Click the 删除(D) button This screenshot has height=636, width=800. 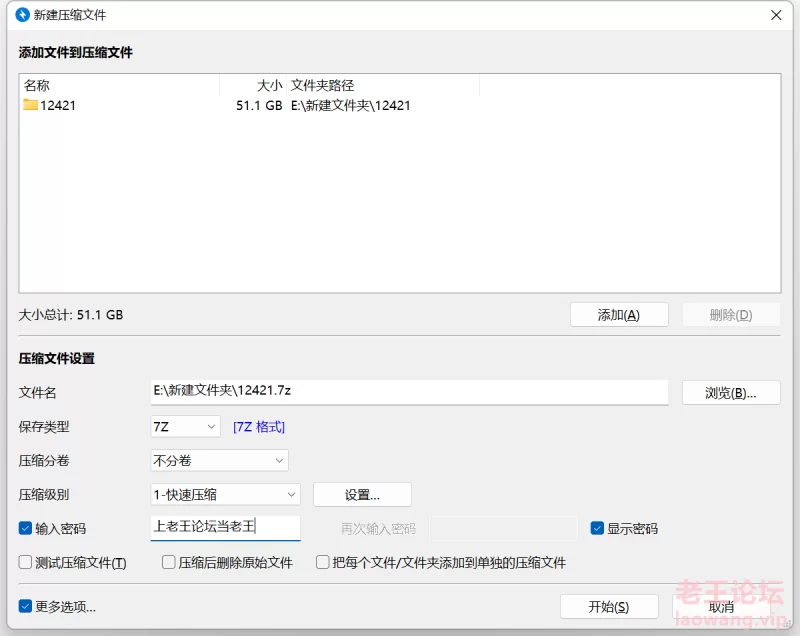731,315
